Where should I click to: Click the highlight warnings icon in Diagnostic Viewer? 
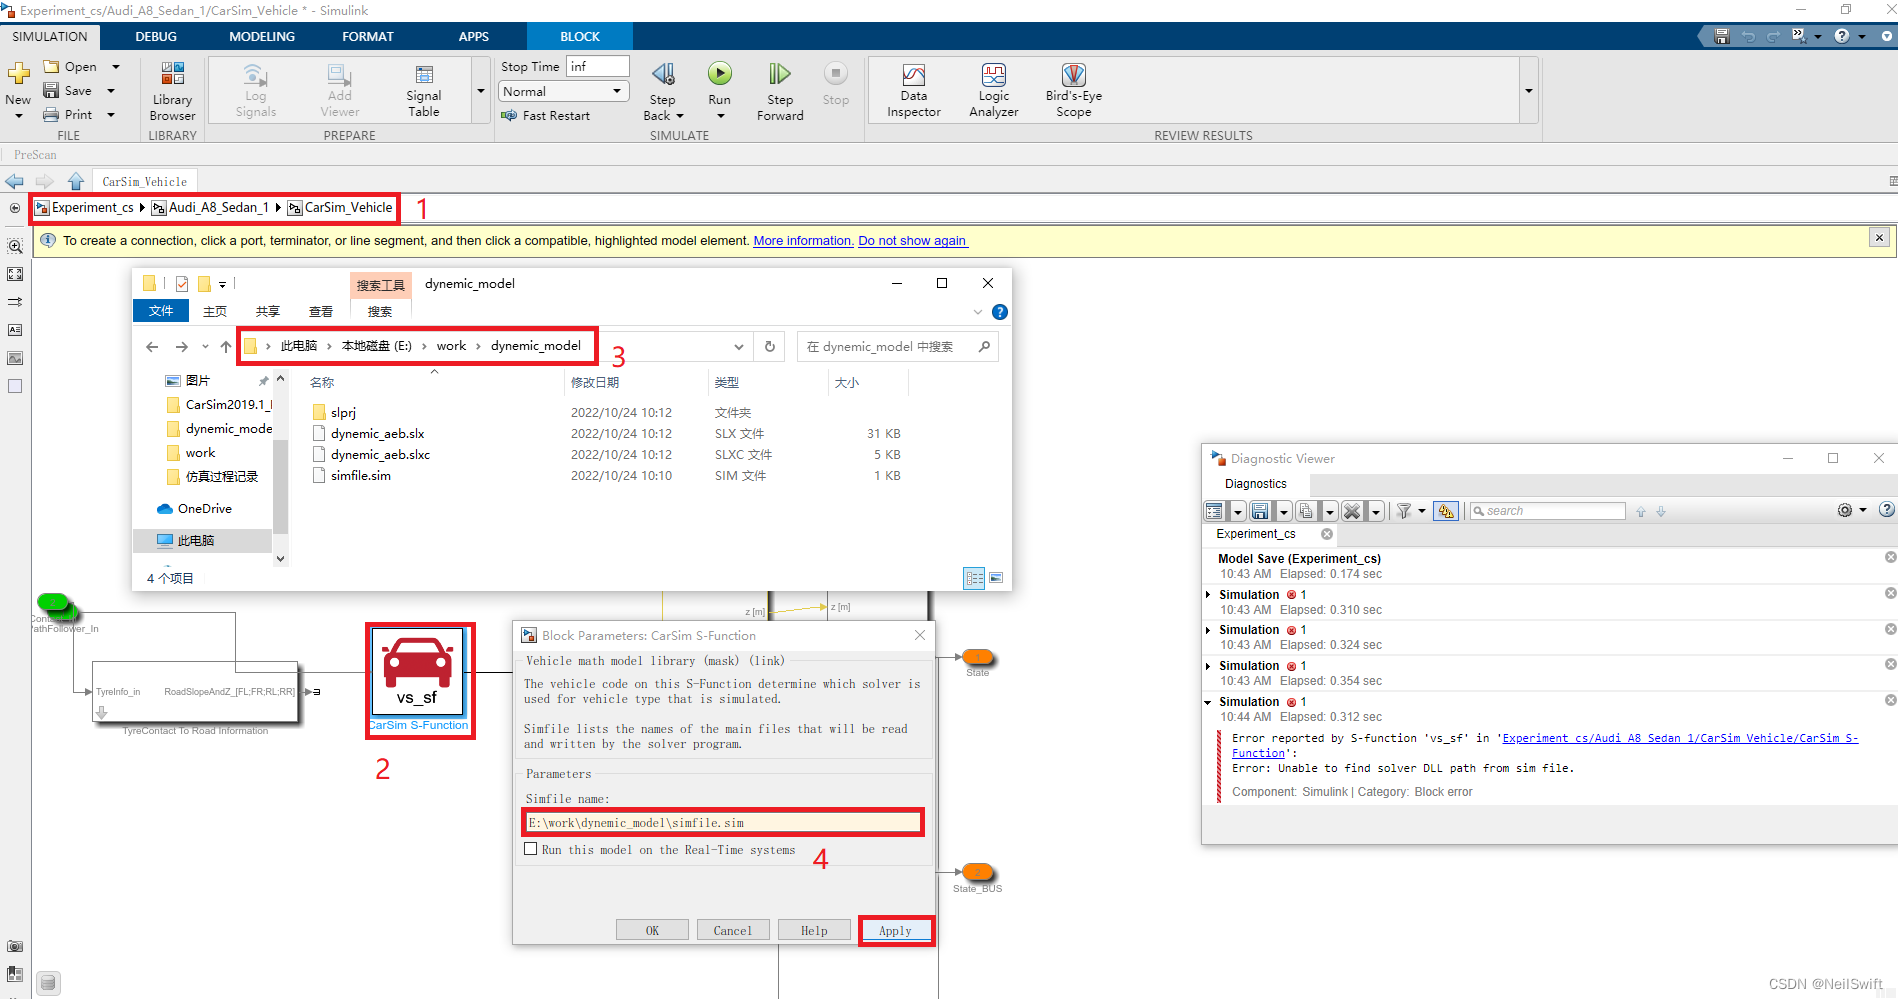coord(1446,511)
